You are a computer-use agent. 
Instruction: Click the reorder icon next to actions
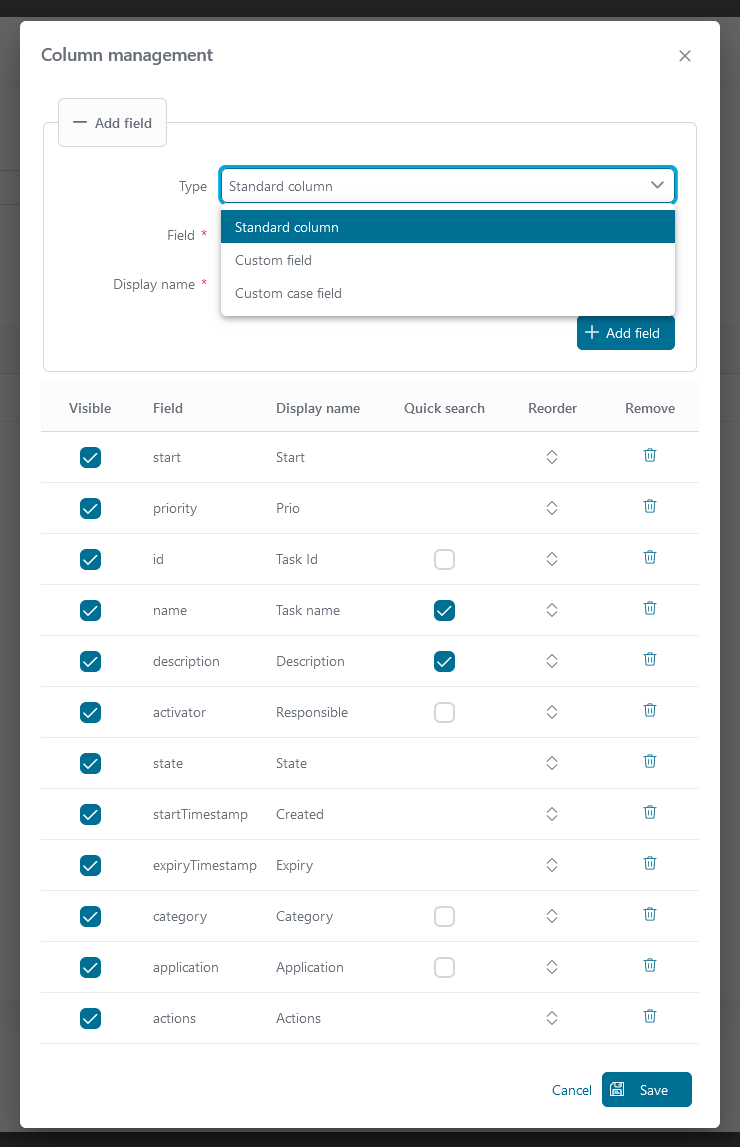[552, 1016]
